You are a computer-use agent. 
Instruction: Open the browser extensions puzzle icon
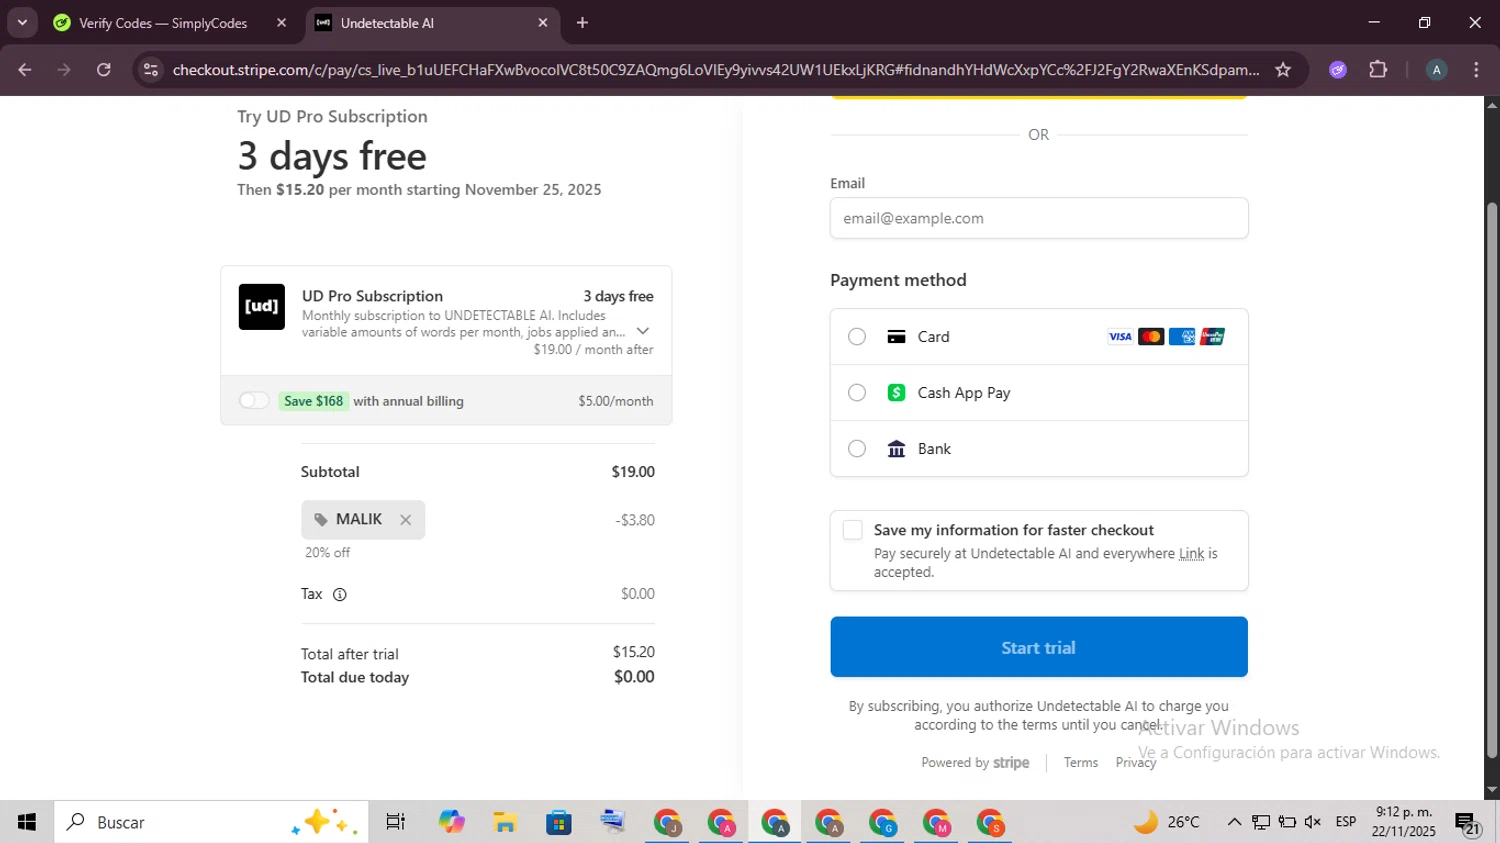pos(1378,70)
